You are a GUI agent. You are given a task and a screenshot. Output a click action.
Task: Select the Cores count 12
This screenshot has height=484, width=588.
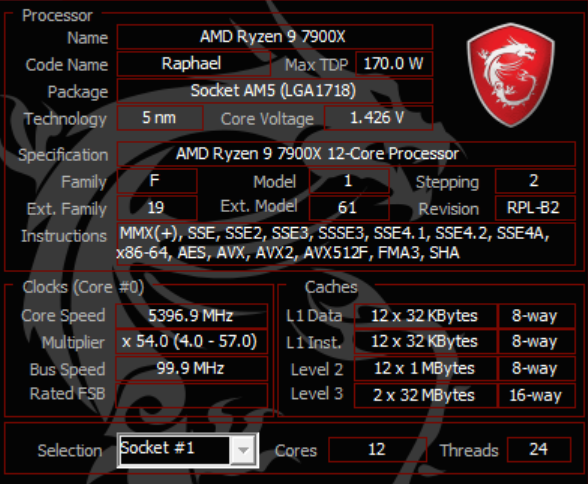point(378,450)
